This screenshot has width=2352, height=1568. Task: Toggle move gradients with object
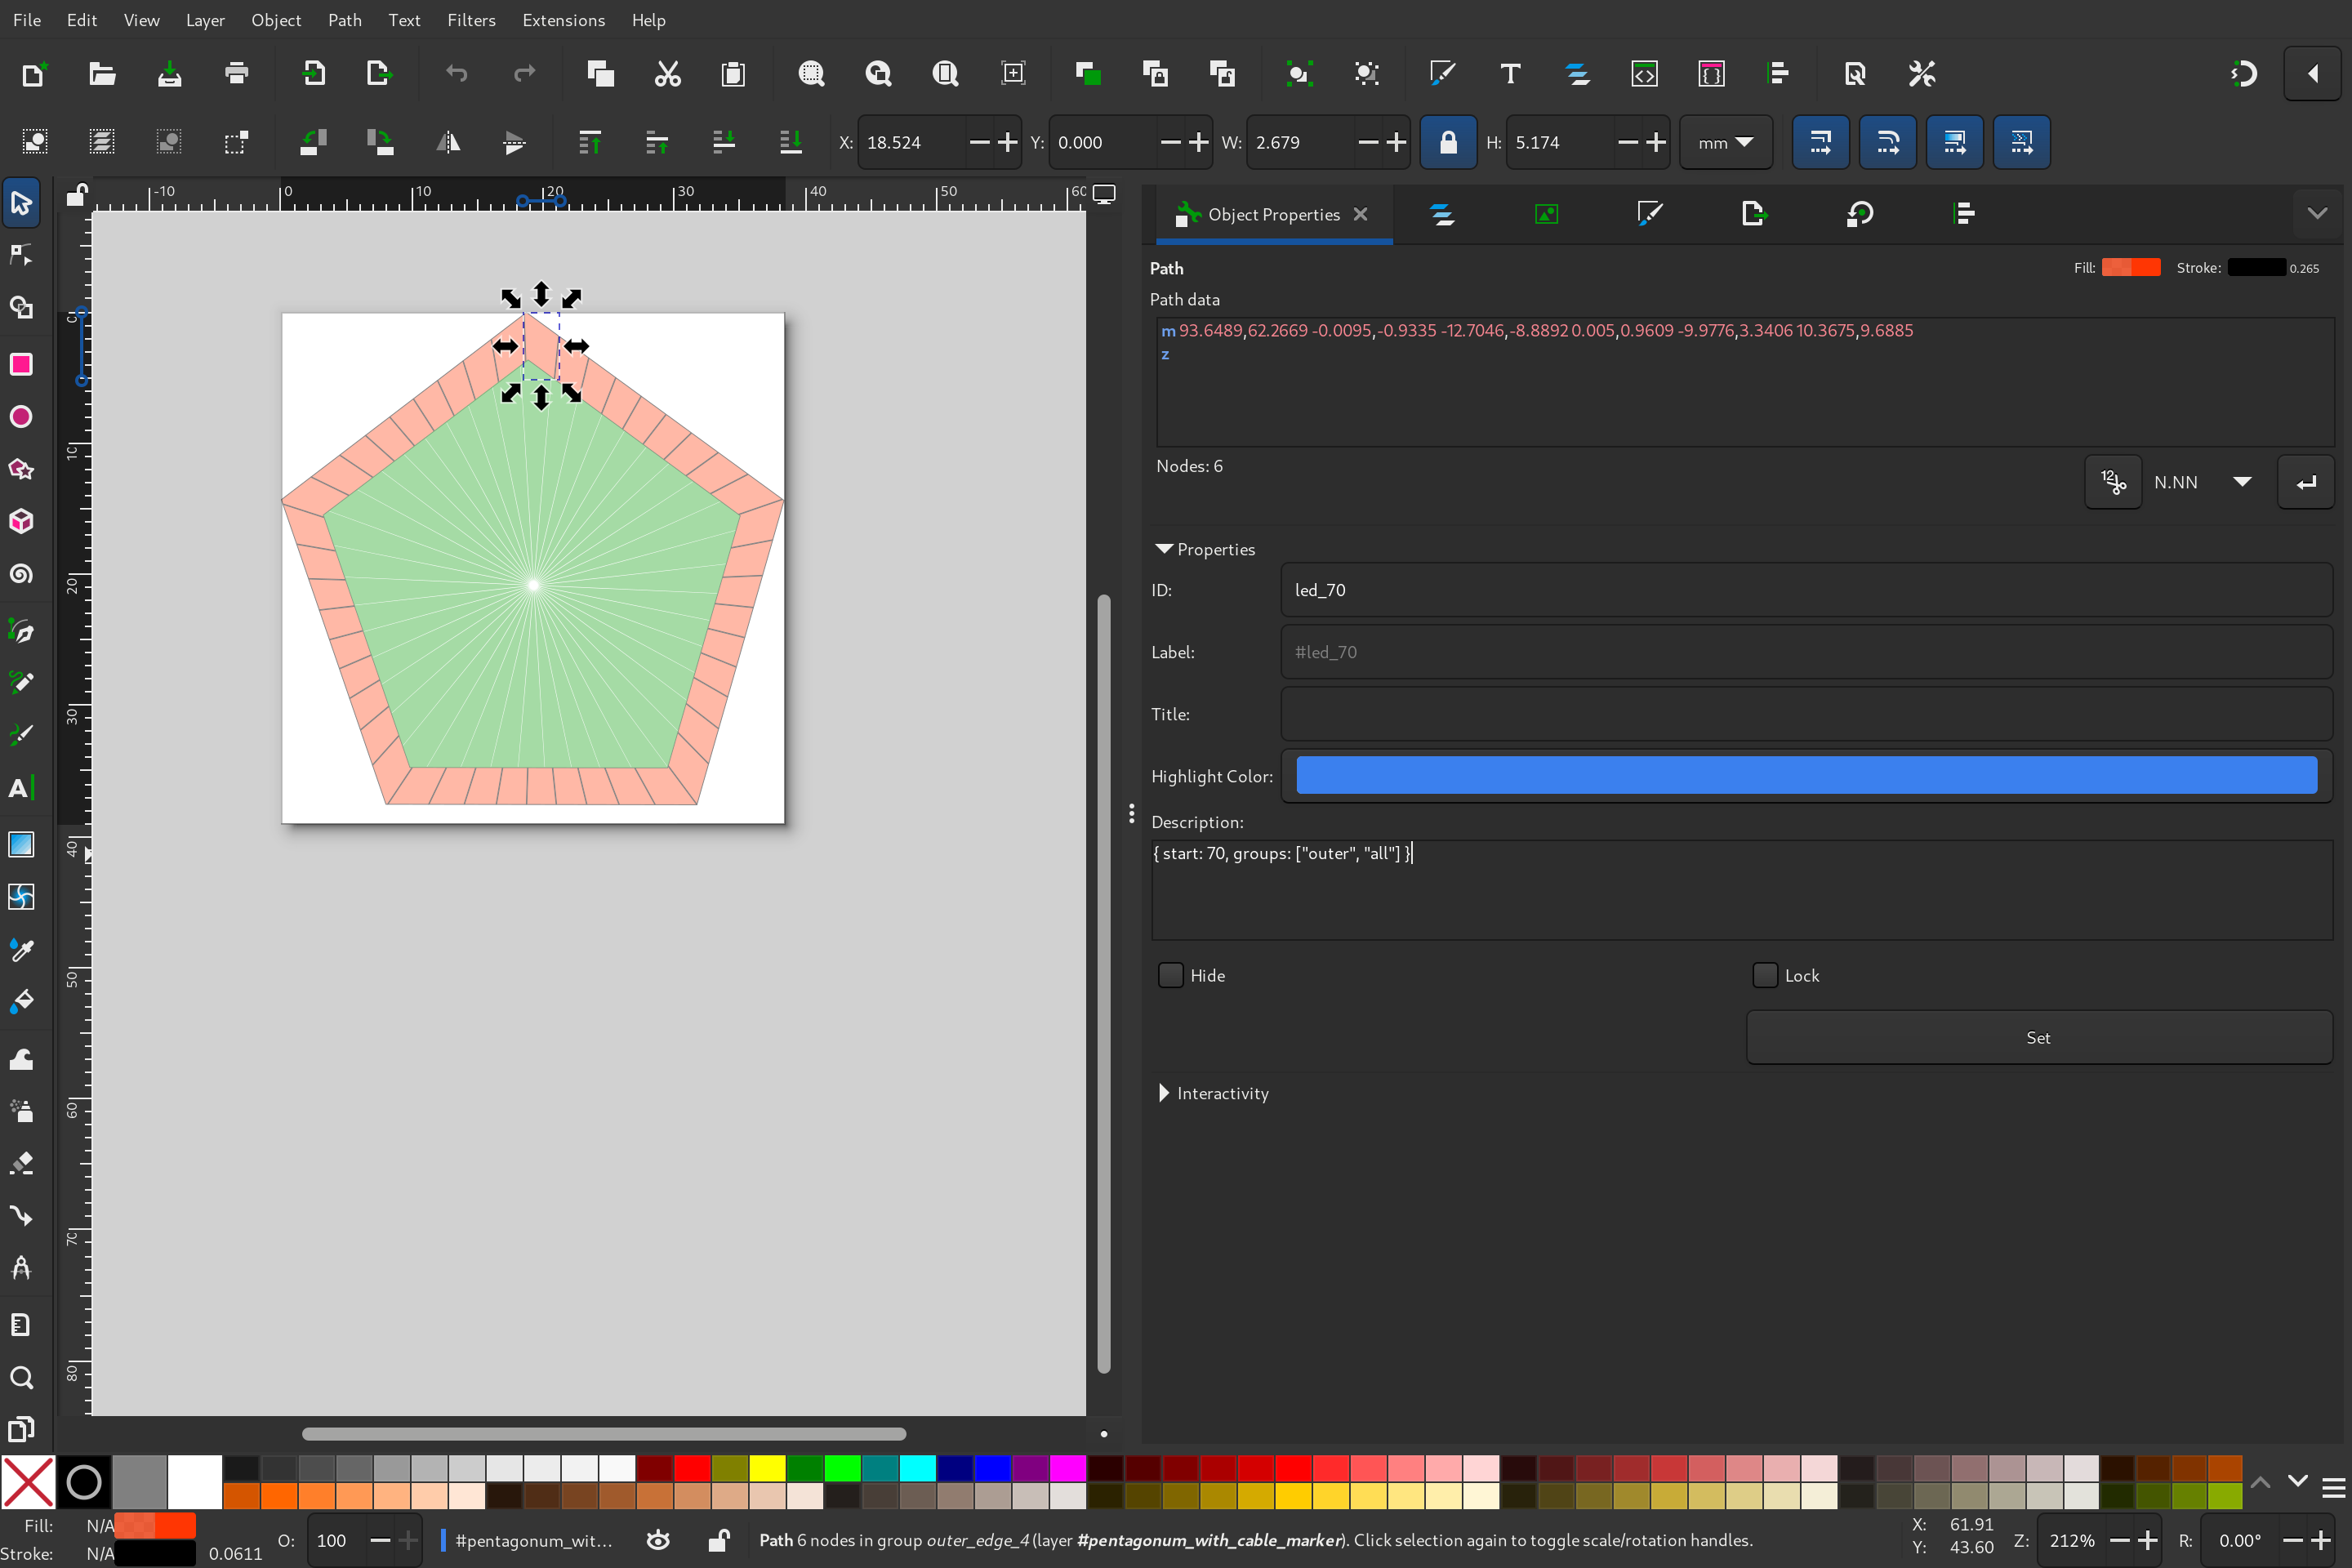click(x=1954, y=142)
